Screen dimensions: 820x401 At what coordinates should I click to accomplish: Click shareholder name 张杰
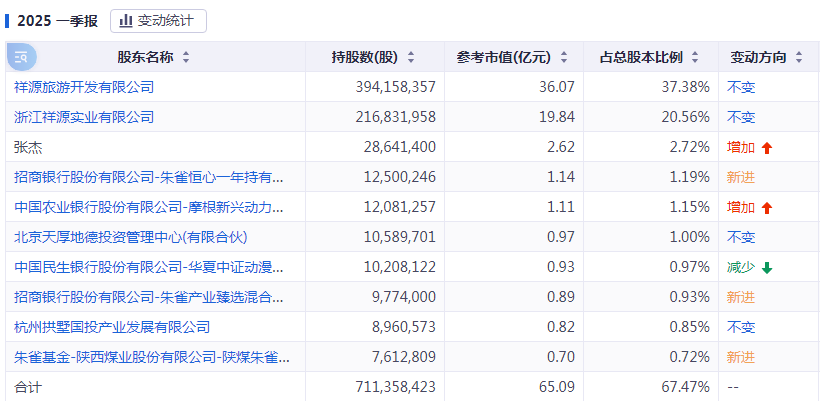click(x=28, y=147)
